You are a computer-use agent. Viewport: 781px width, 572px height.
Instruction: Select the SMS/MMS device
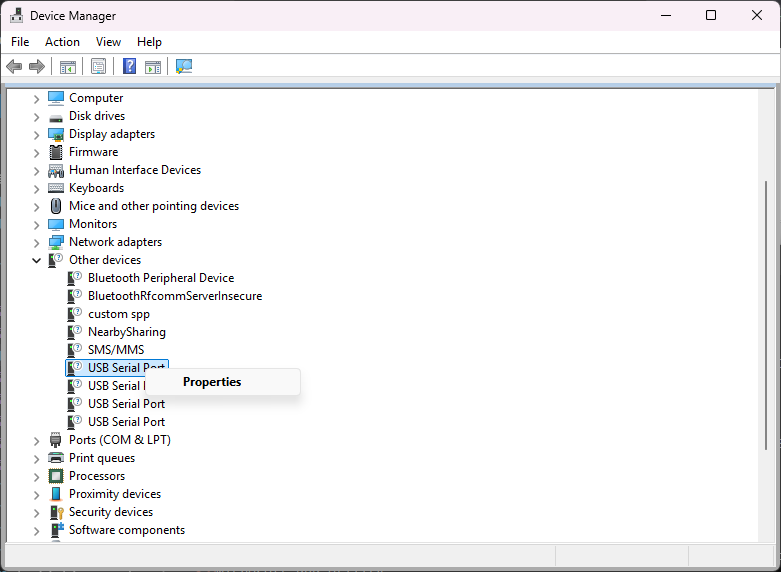tap(116, 350)
